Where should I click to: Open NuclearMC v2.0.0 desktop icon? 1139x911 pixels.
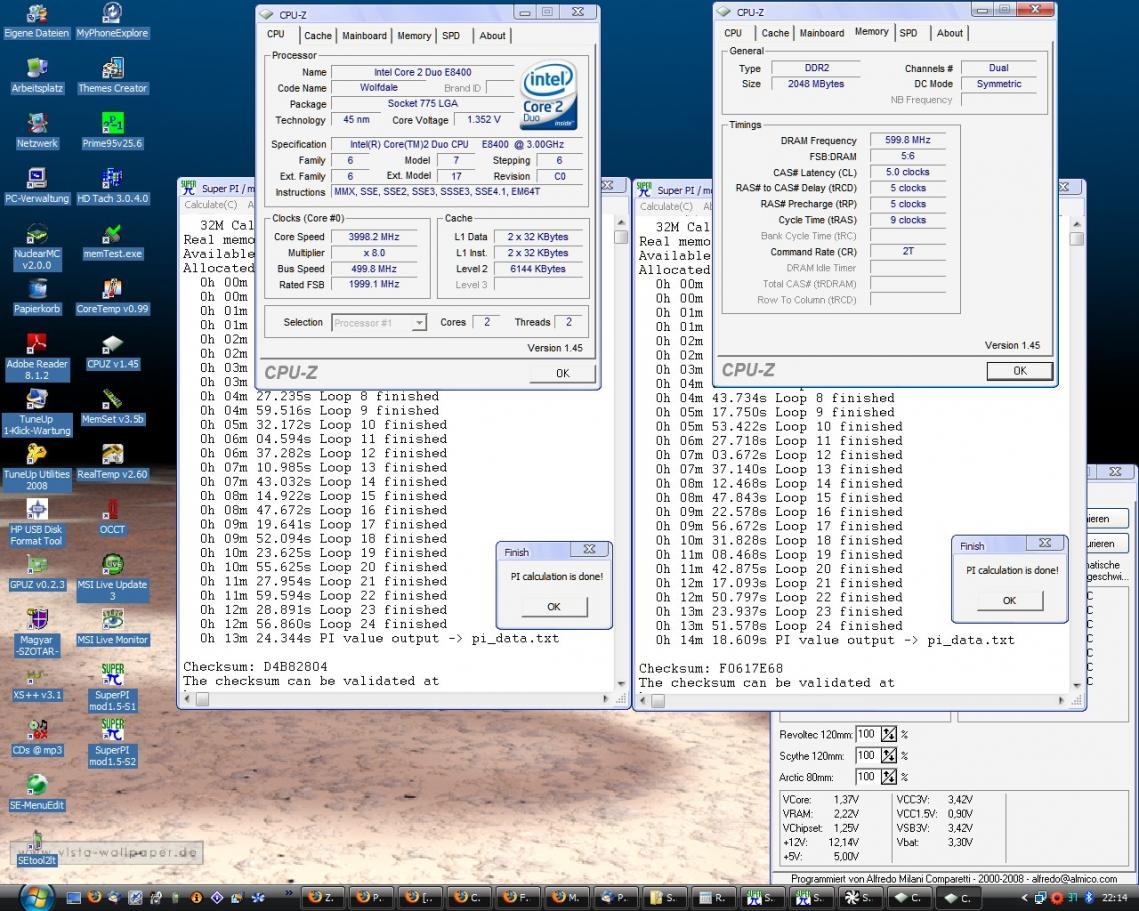pos(37,247)
